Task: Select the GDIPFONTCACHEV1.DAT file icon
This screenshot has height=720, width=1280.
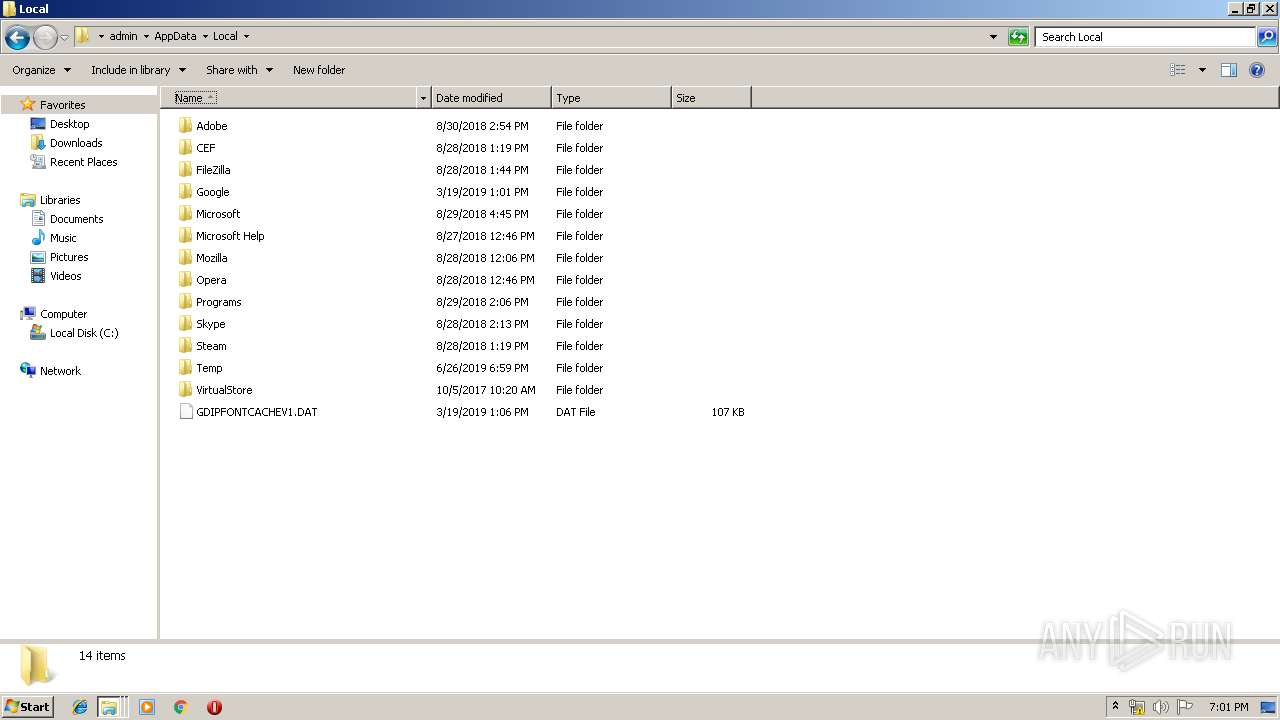Action: pos(185,412)
